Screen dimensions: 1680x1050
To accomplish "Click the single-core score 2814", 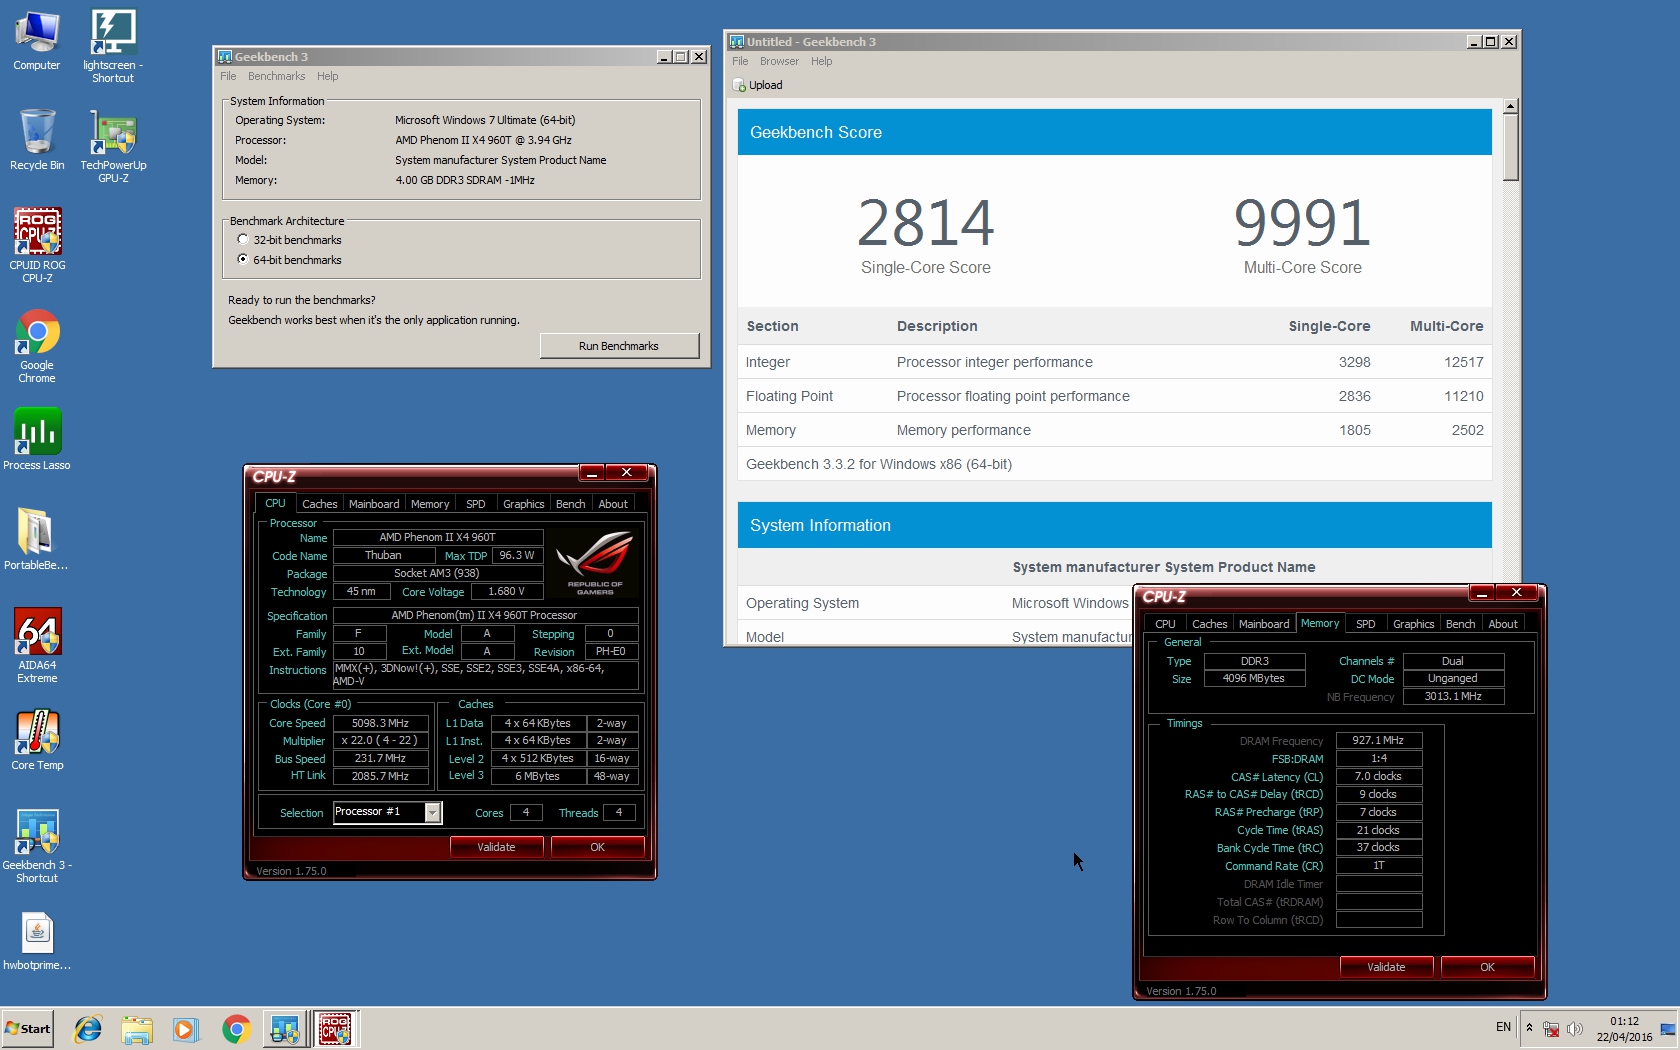I will (x=926, y=222).
